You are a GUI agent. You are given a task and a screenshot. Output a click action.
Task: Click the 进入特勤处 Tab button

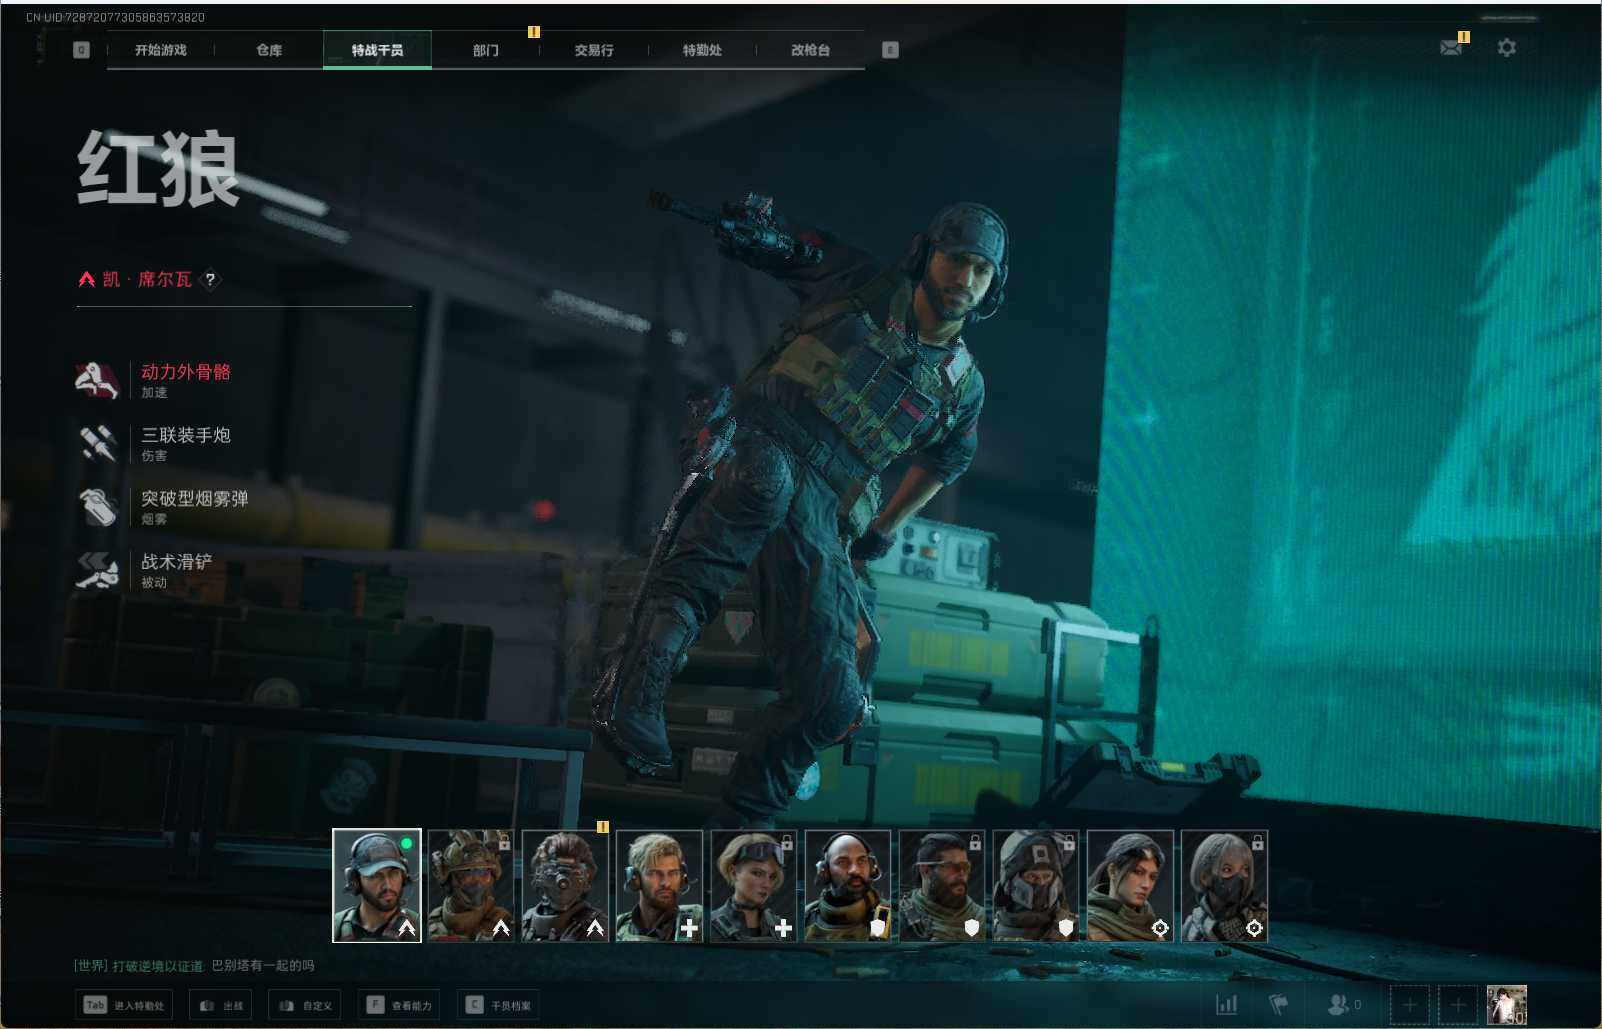124,1005
